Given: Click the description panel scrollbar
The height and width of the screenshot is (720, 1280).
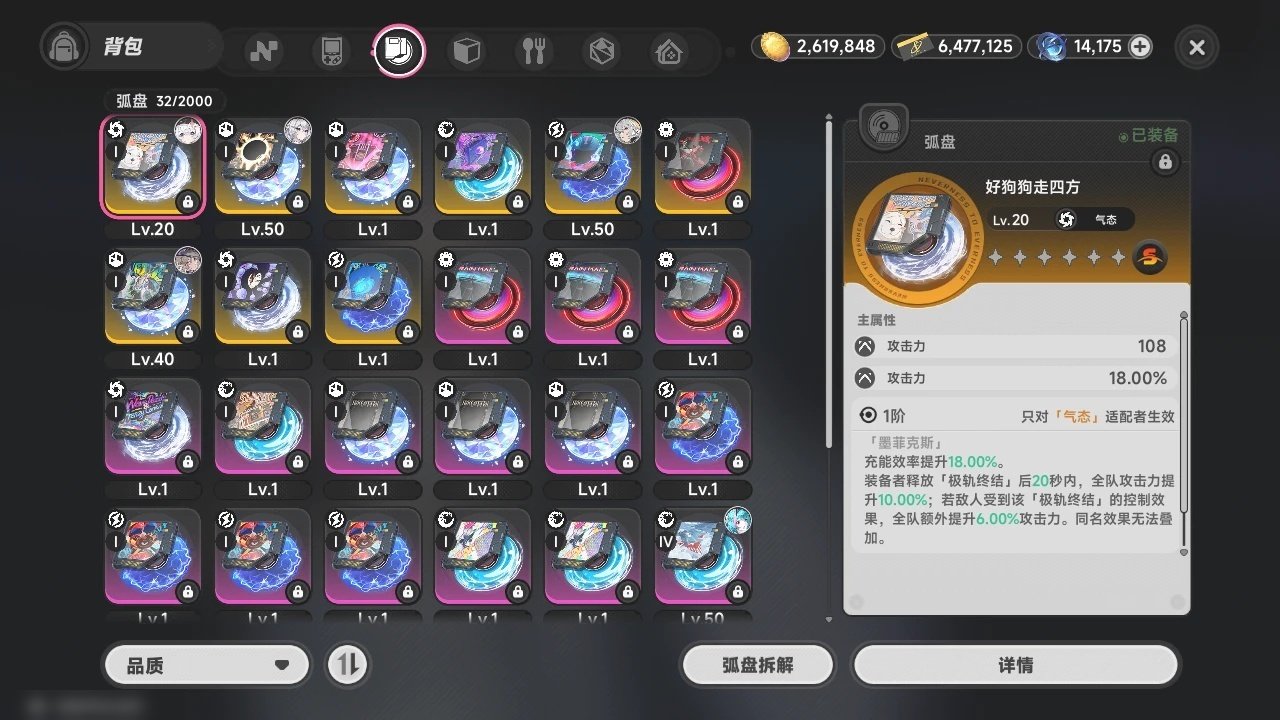Looking at the screenshot, I should click(x=1184, y=432).
